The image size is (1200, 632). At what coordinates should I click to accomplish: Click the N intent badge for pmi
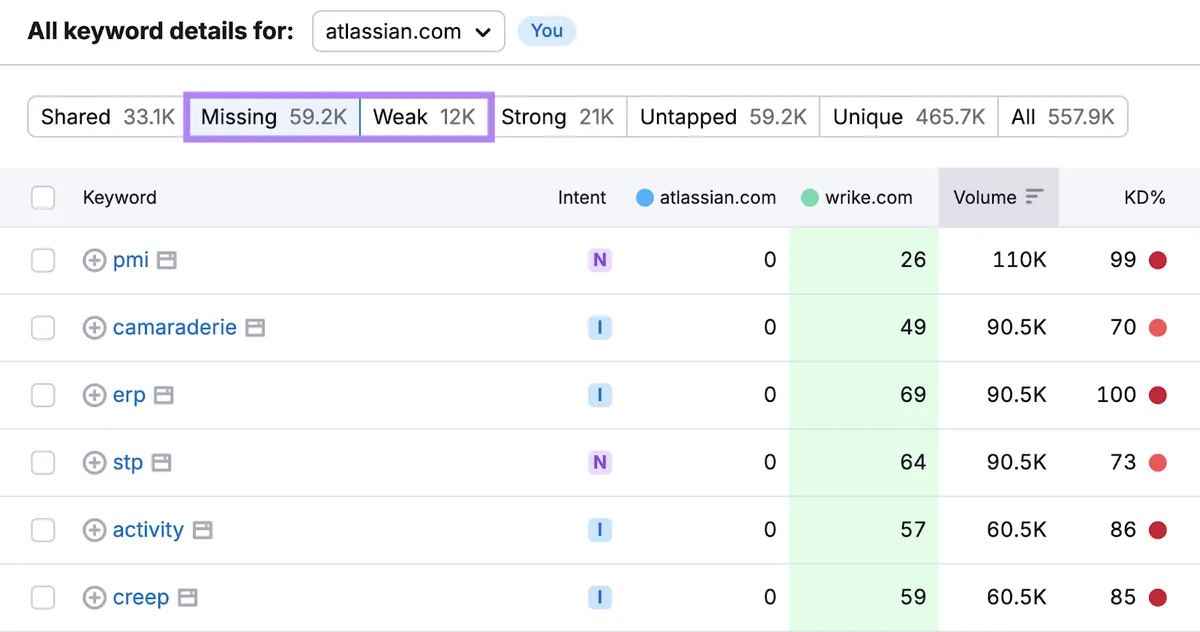click(x=599, y=260)
